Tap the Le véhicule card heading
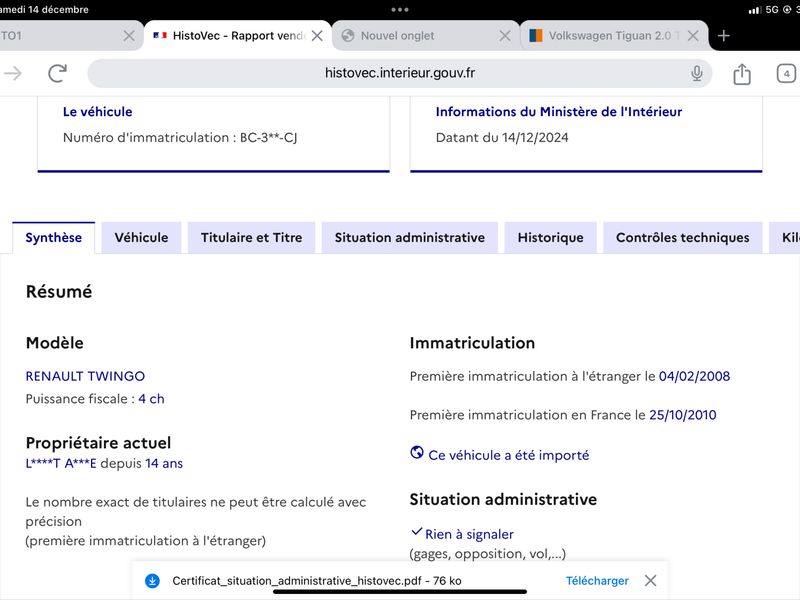 [97, 112]
